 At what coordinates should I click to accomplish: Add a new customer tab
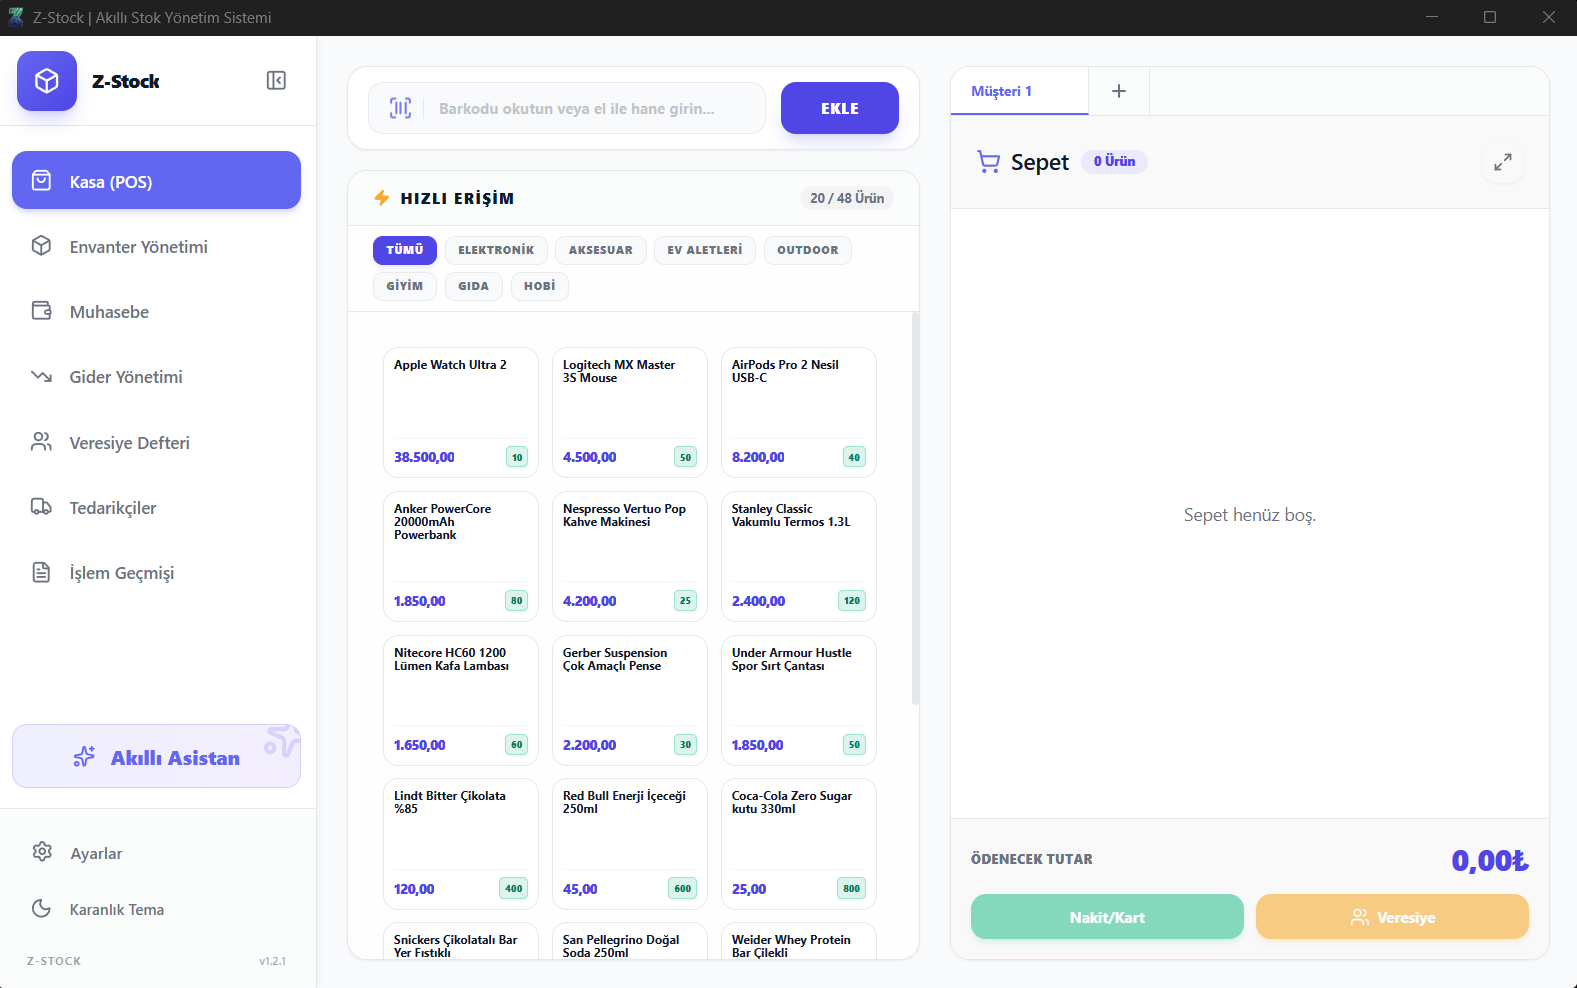tap(1119, 91)
